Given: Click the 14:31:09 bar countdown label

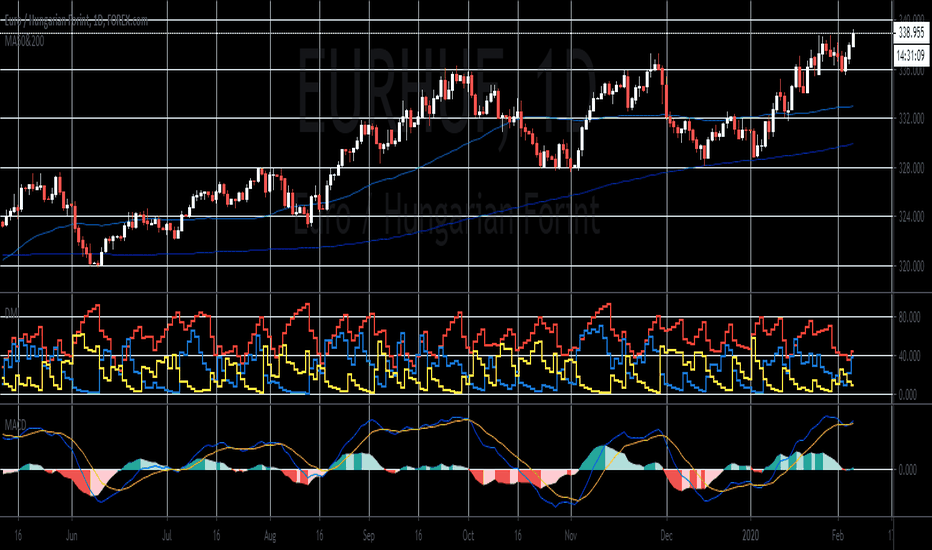Looking at the screenshot, I should [911, 56].
